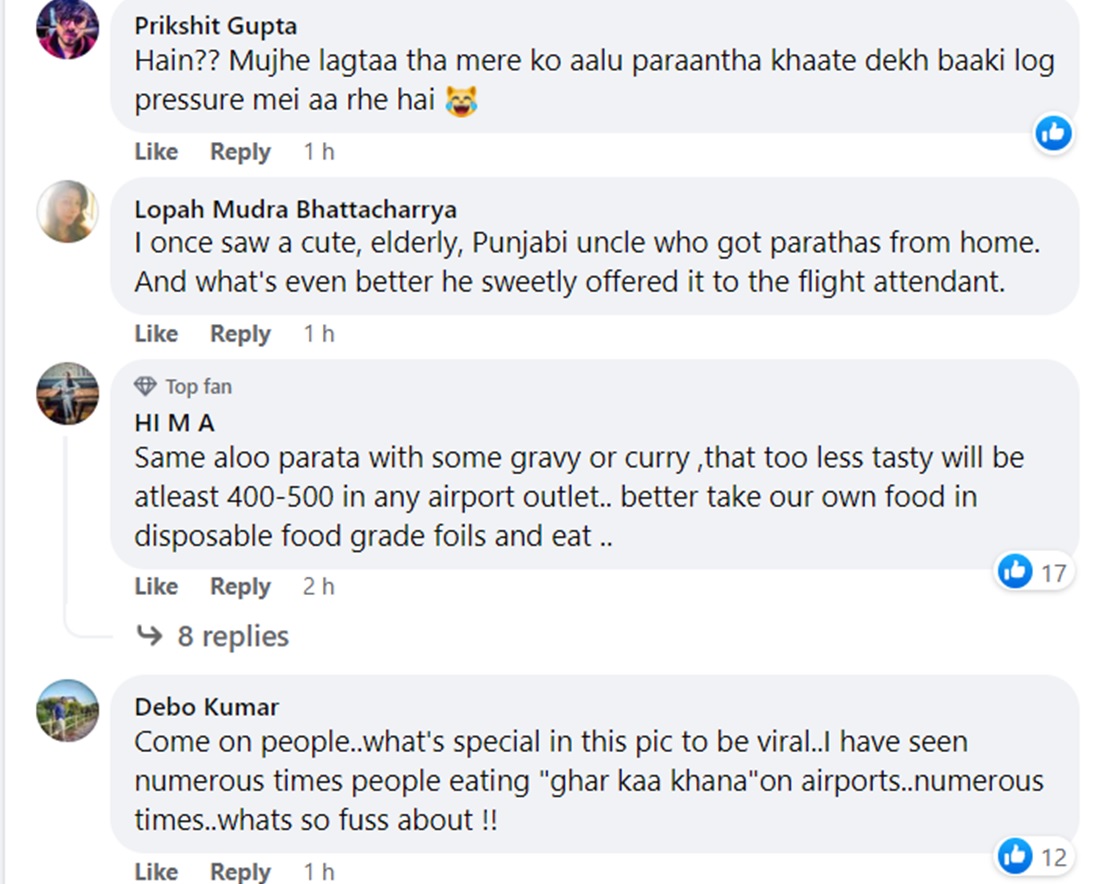Like Debo Kumar's comment
This screenshot has height=884, width=1104.
point(156,871)
